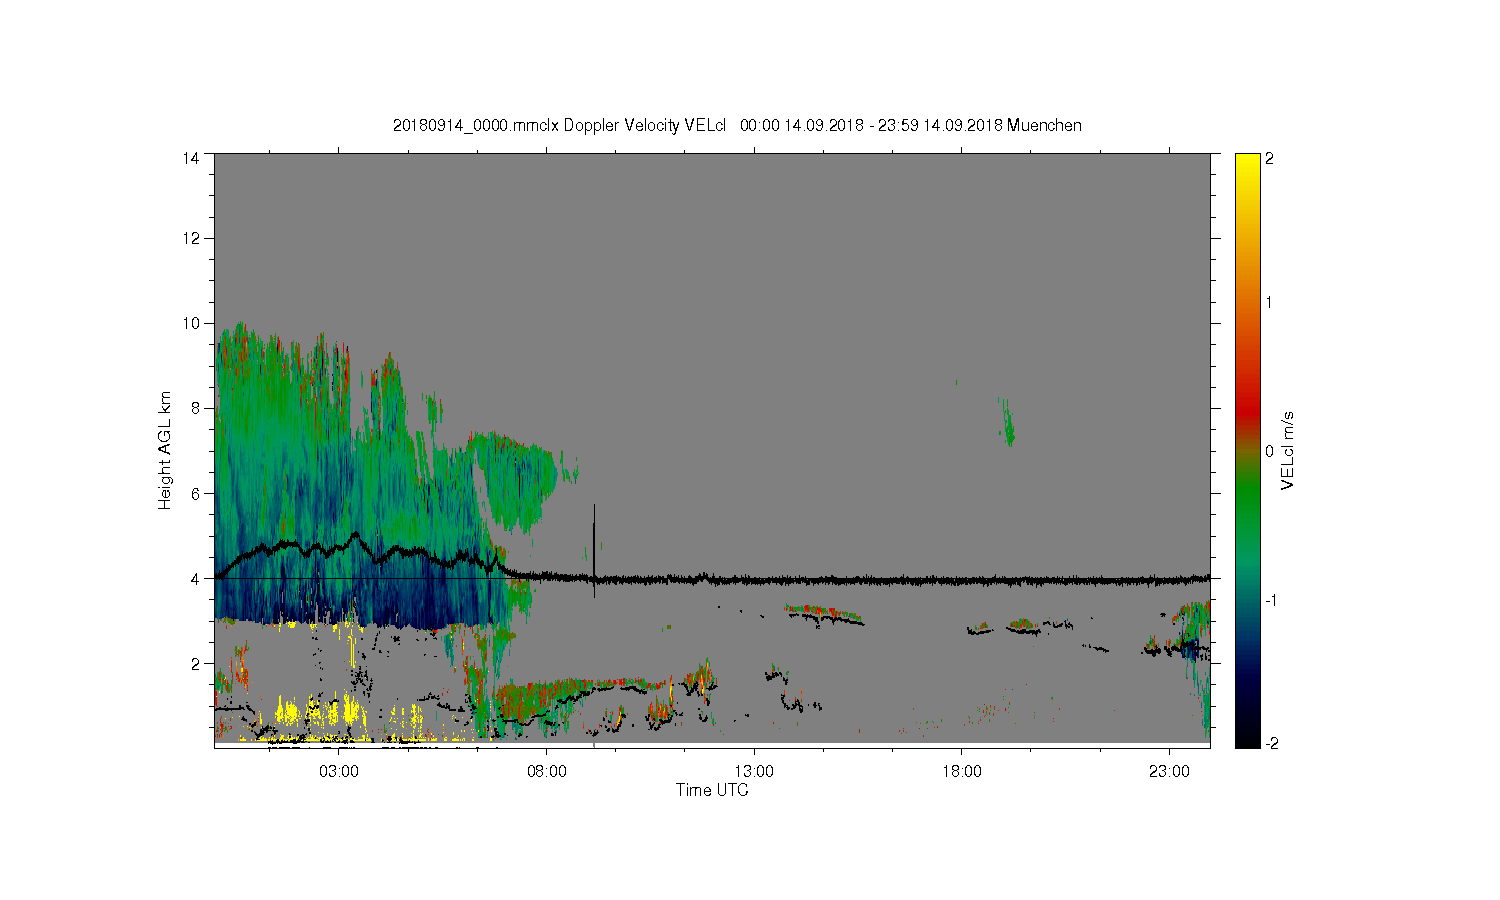Click the 'VELcl m/s' colorbar label
The width and height of the screenshot is (1500, 900).
point(1288,450)
